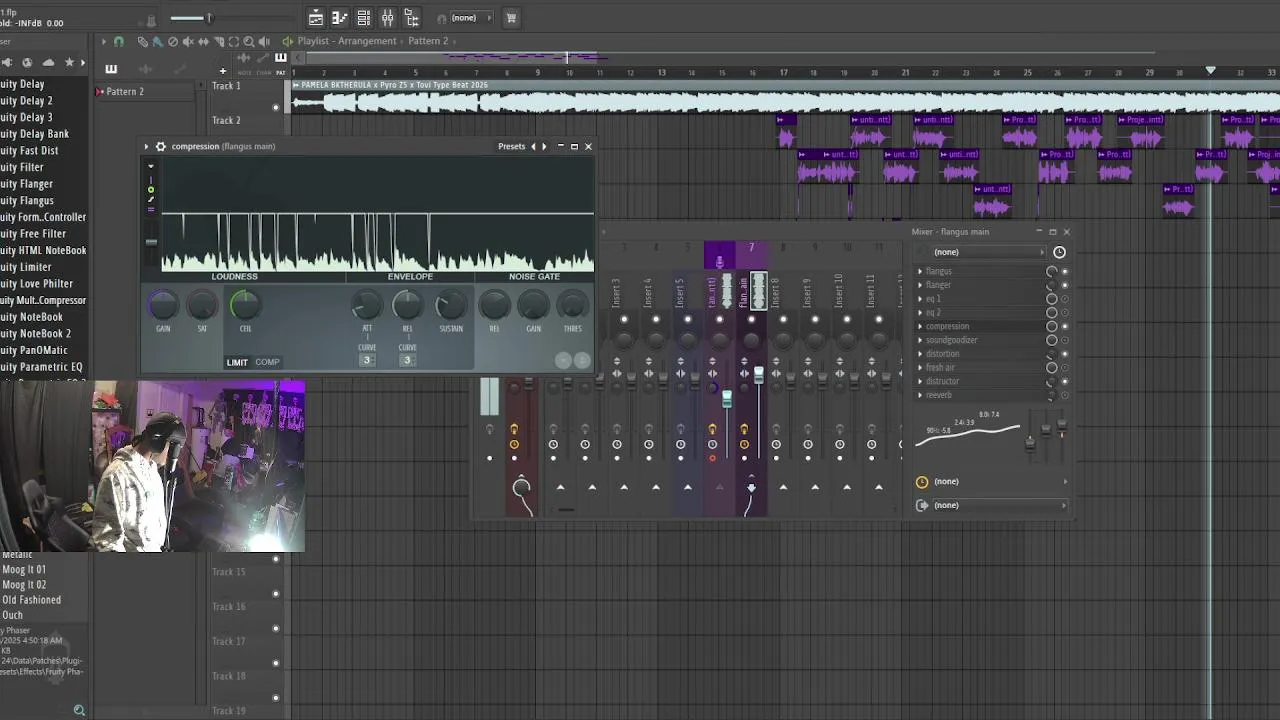Open the compression display options down arrow
Screen dimensions: 1280x720
coord(151,167)
